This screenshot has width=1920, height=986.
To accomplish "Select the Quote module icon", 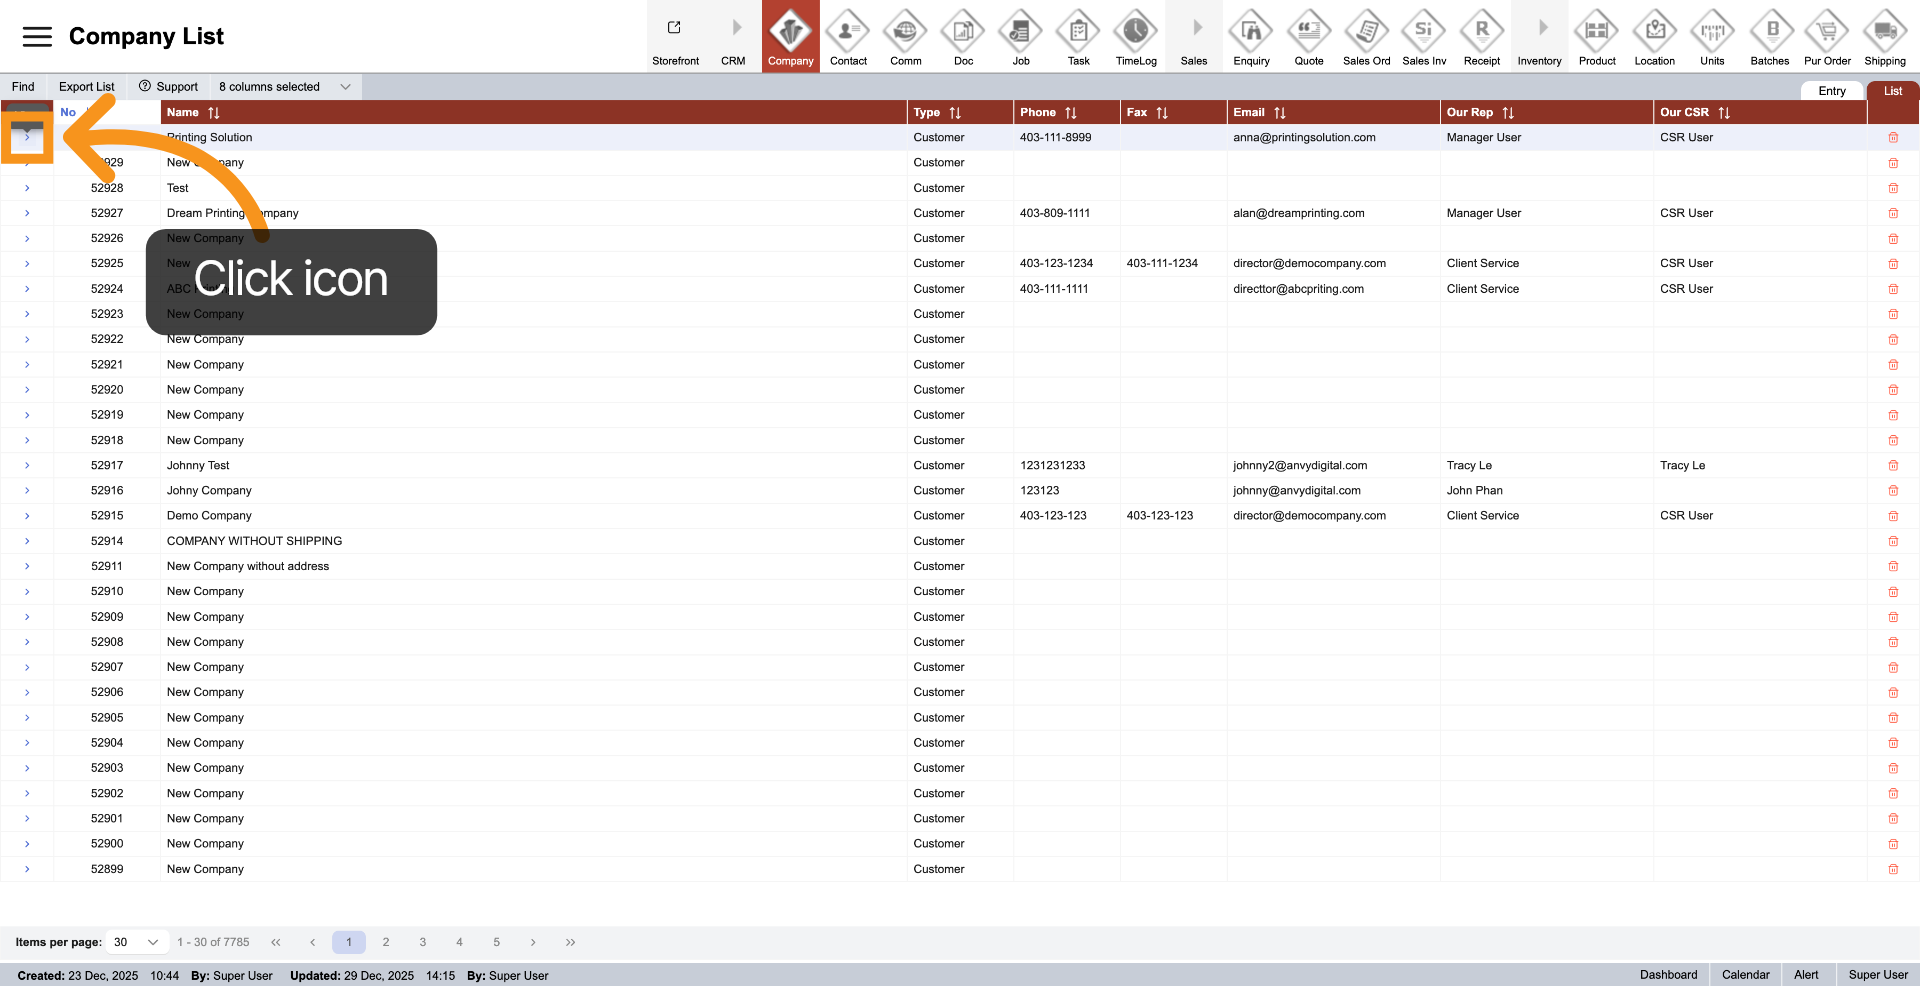I will [x=1308, y=36].
